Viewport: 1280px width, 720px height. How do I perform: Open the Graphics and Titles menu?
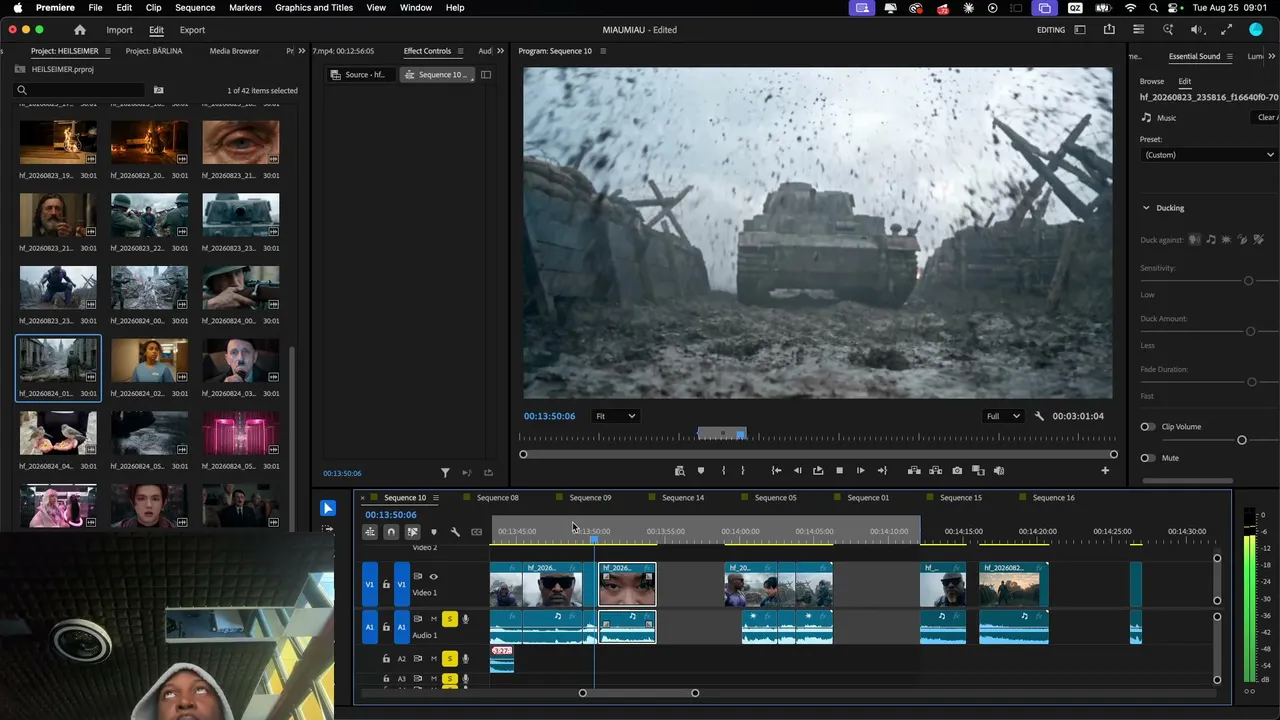click(314, 8)
